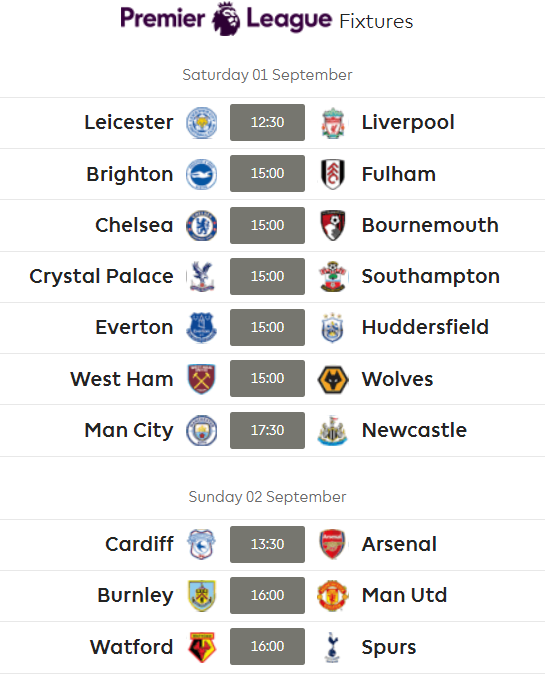Select the Watford badge icon

point(202,647)
